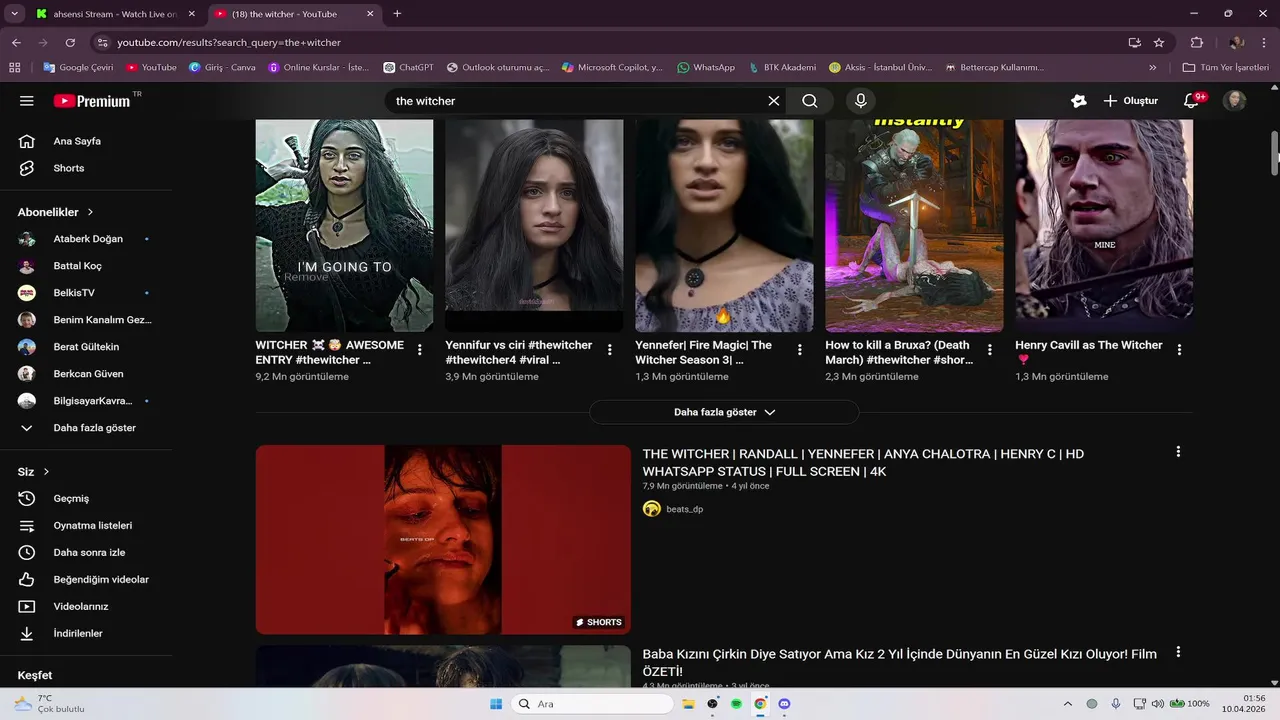
Task: Go back with browser back arrow
Action: tap(16, 43)
